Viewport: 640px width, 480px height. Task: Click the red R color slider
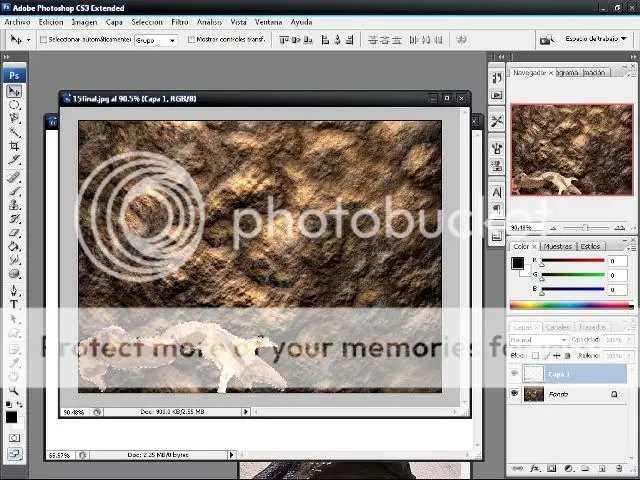573,260
